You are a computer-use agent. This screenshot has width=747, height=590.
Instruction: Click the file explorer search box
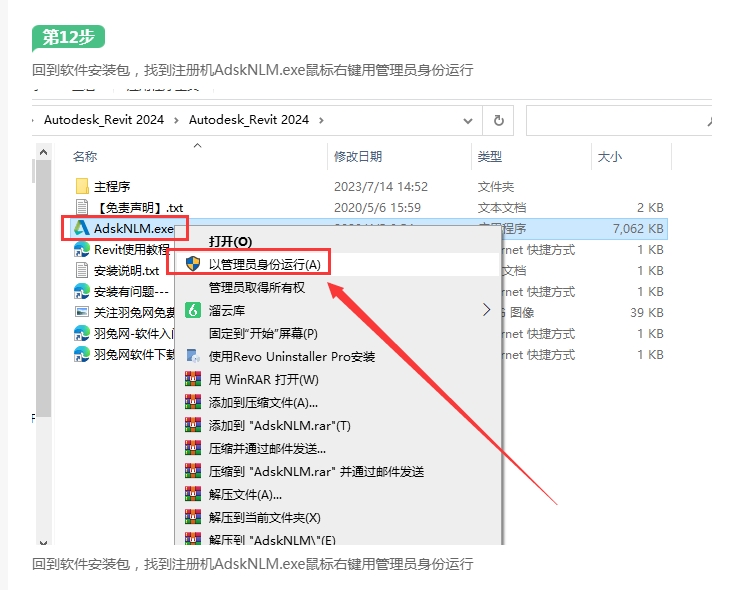[618, 121]
